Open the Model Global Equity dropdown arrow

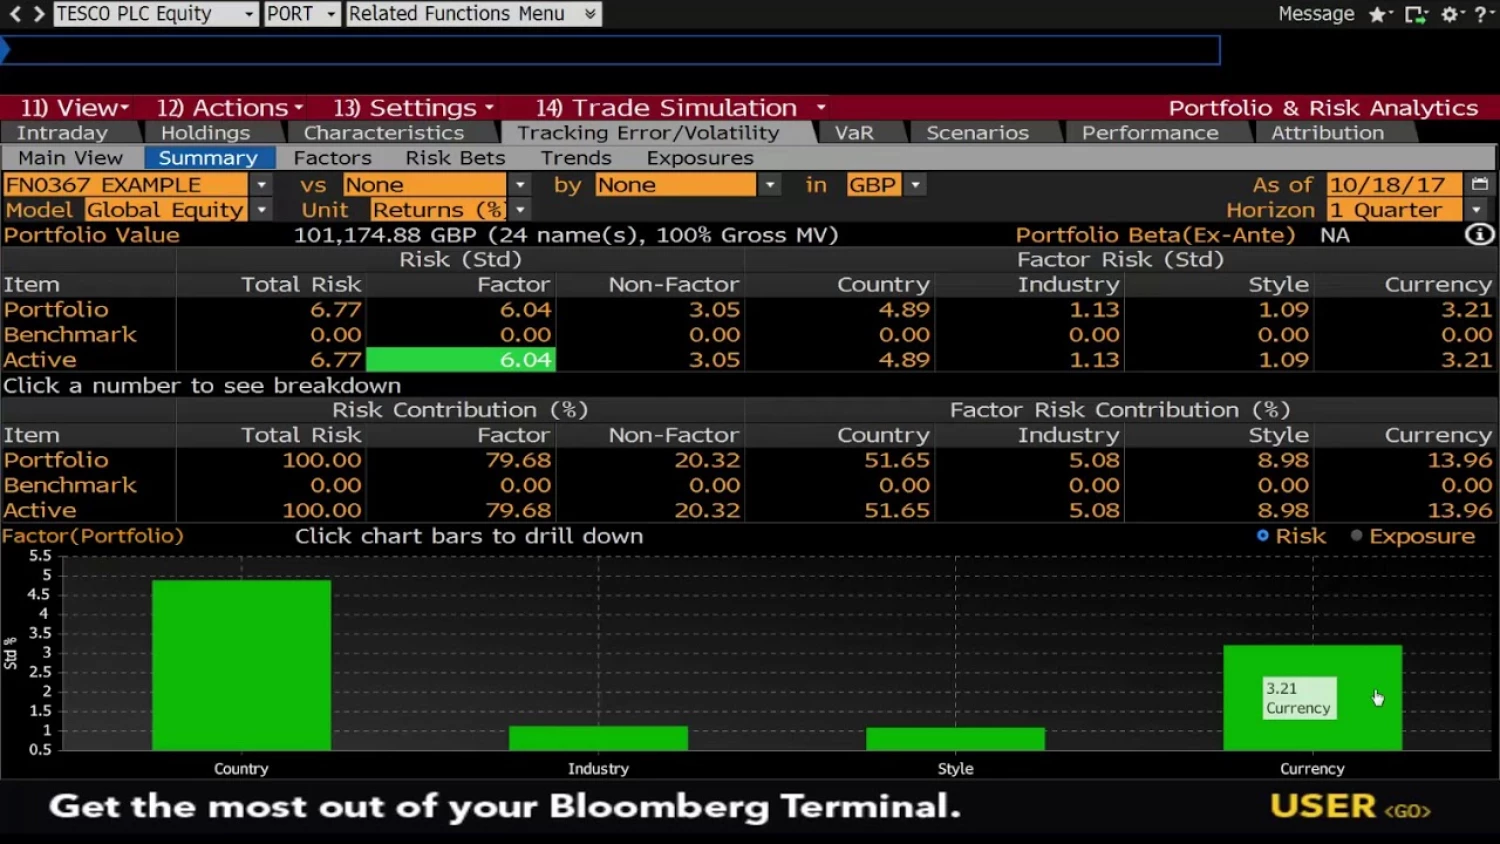point(262,210)
